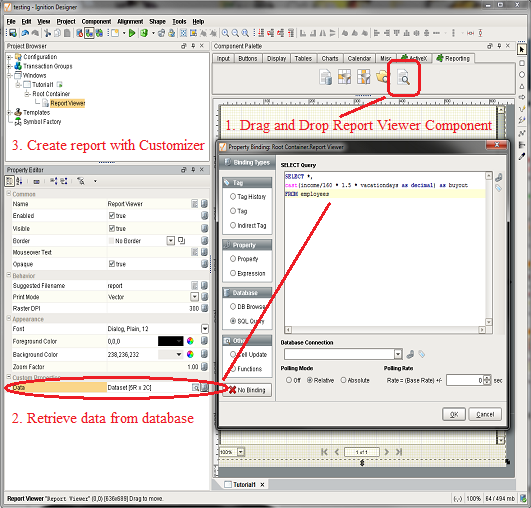Open the Database Connection dropdown

(398, 354)
